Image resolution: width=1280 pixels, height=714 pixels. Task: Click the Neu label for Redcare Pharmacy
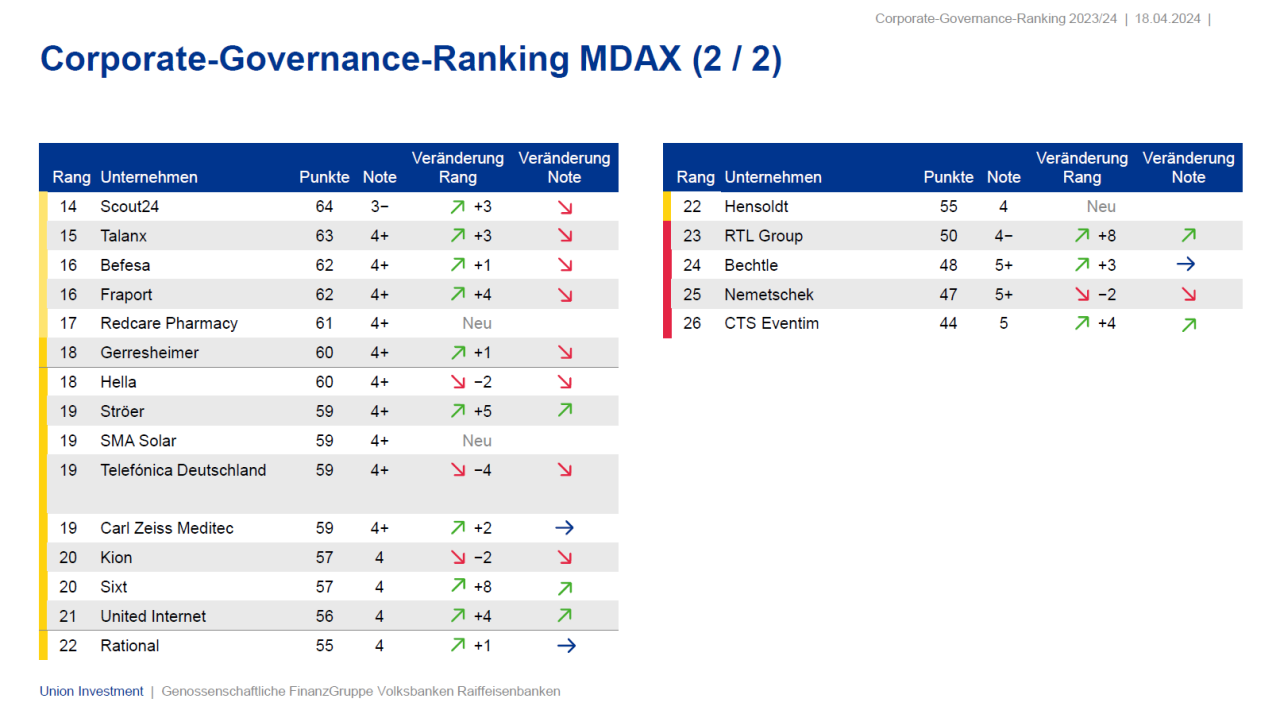[x=476, y=323]
